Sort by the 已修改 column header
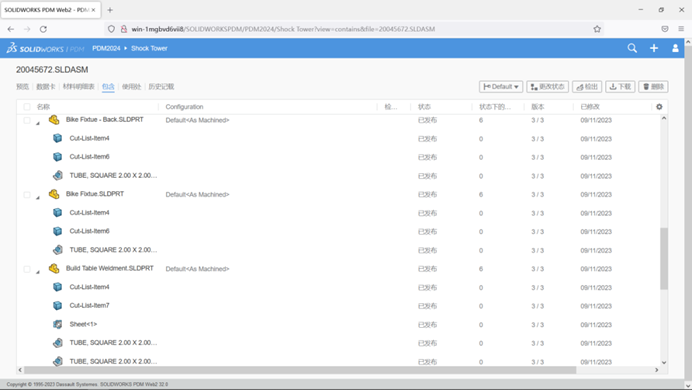 pyautogui.click(x=590, y=107)
